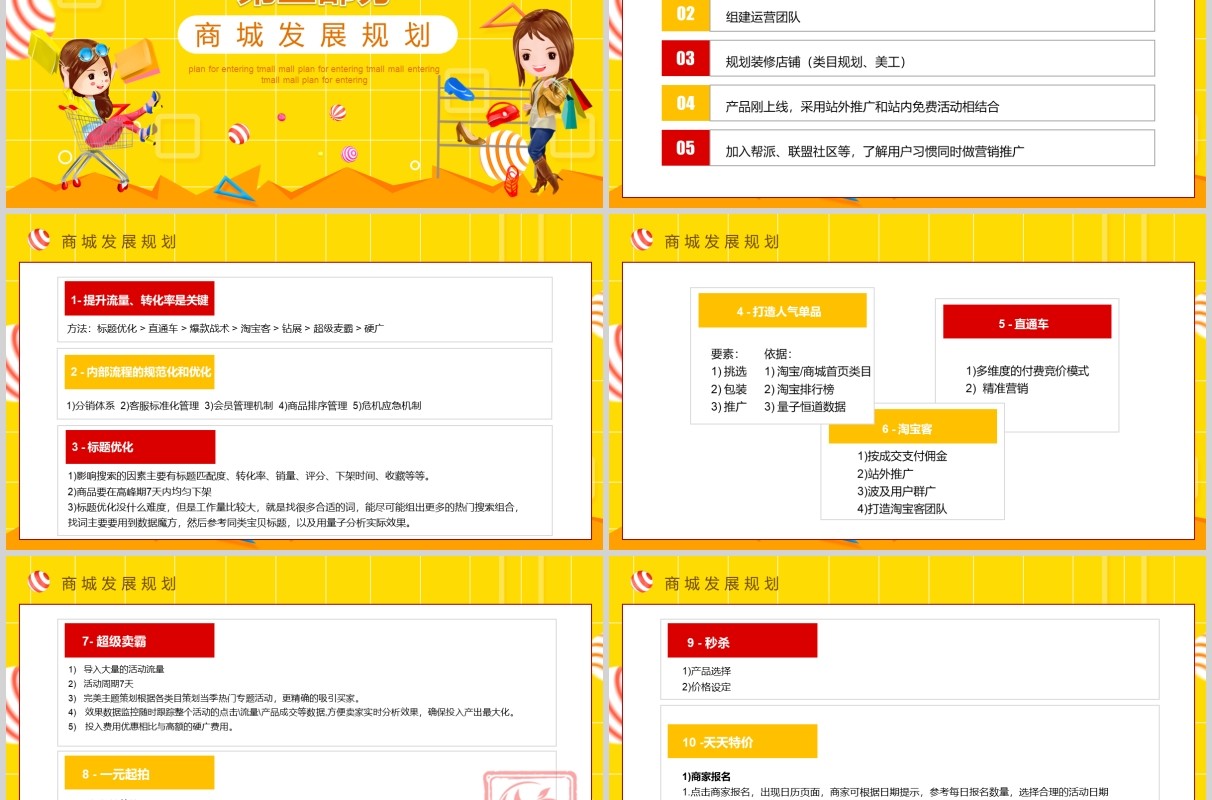Select the text '1) 挑选'
This screenshot has height=800, width=1212.
point(729,371)
